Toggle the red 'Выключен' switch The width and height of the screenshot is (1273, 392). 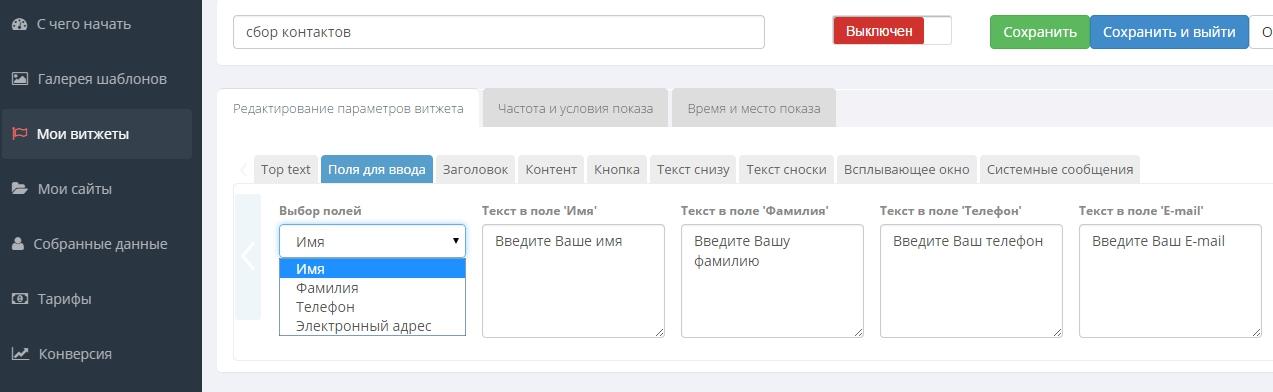coord(892,31)
